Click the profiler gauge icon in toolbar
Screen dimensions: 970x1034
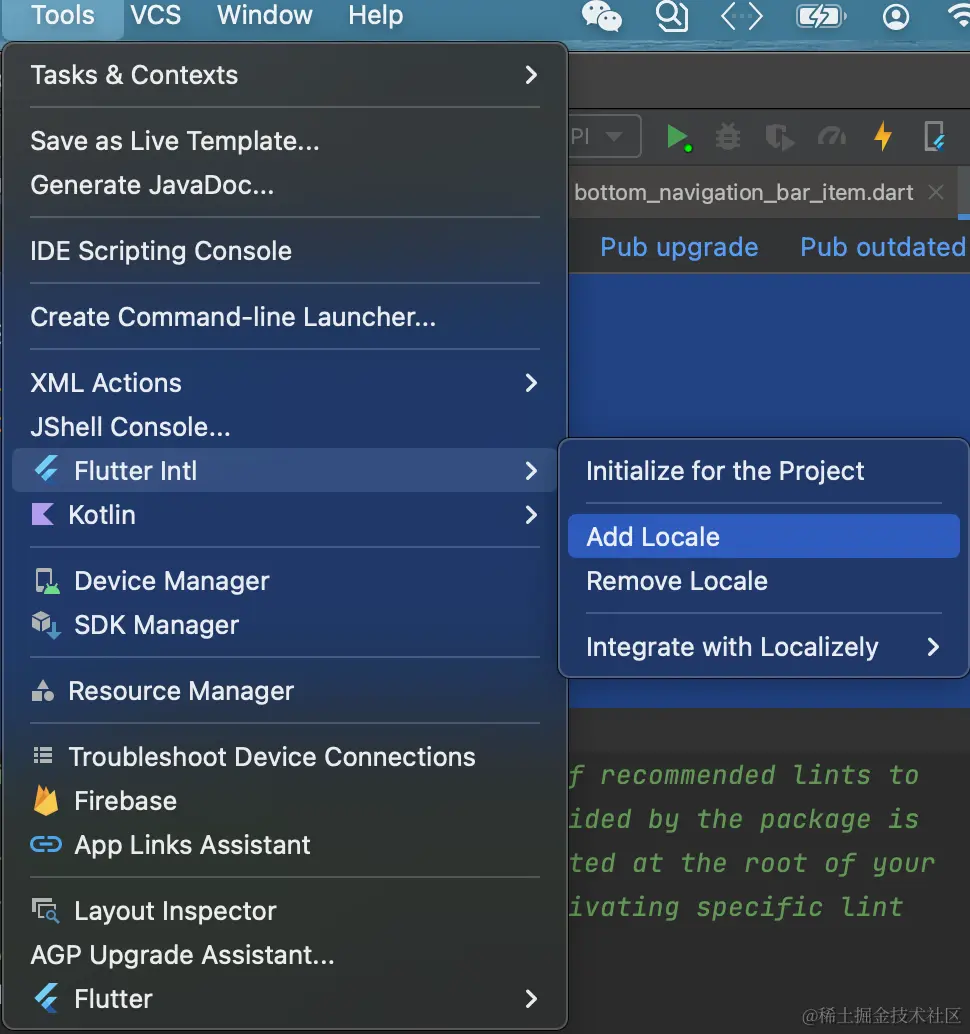click(832, 137)
